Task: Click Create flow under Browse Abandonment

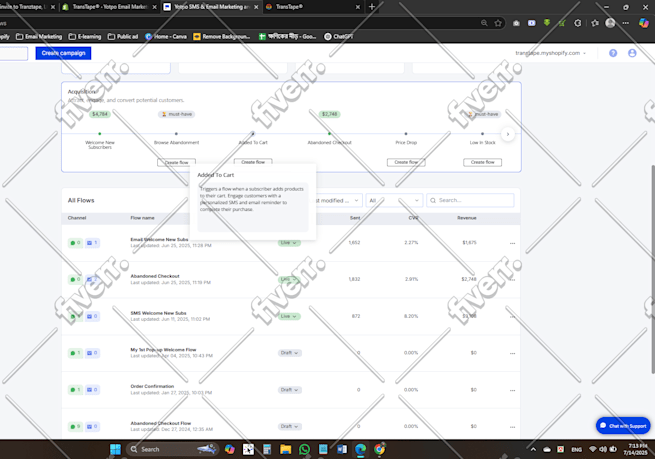Action: (x=176, y=162)
